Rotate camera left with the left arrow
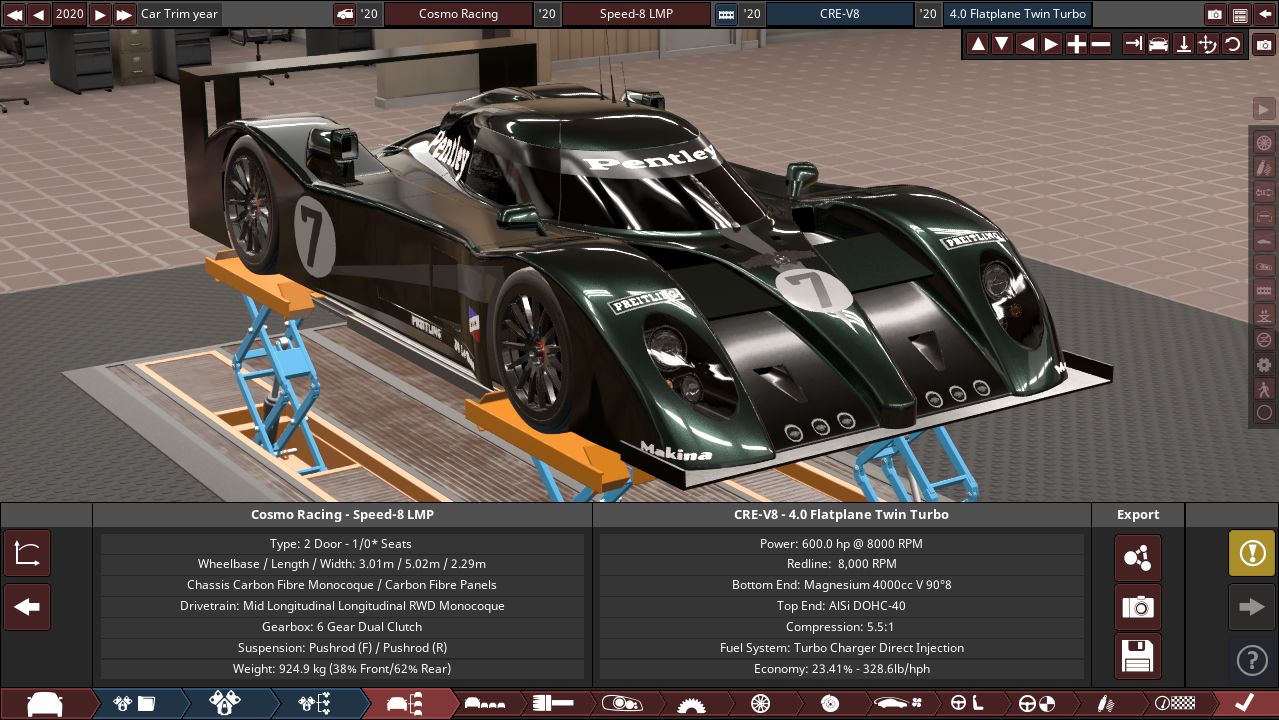Screen dimensions: 1279x720 1027,44
